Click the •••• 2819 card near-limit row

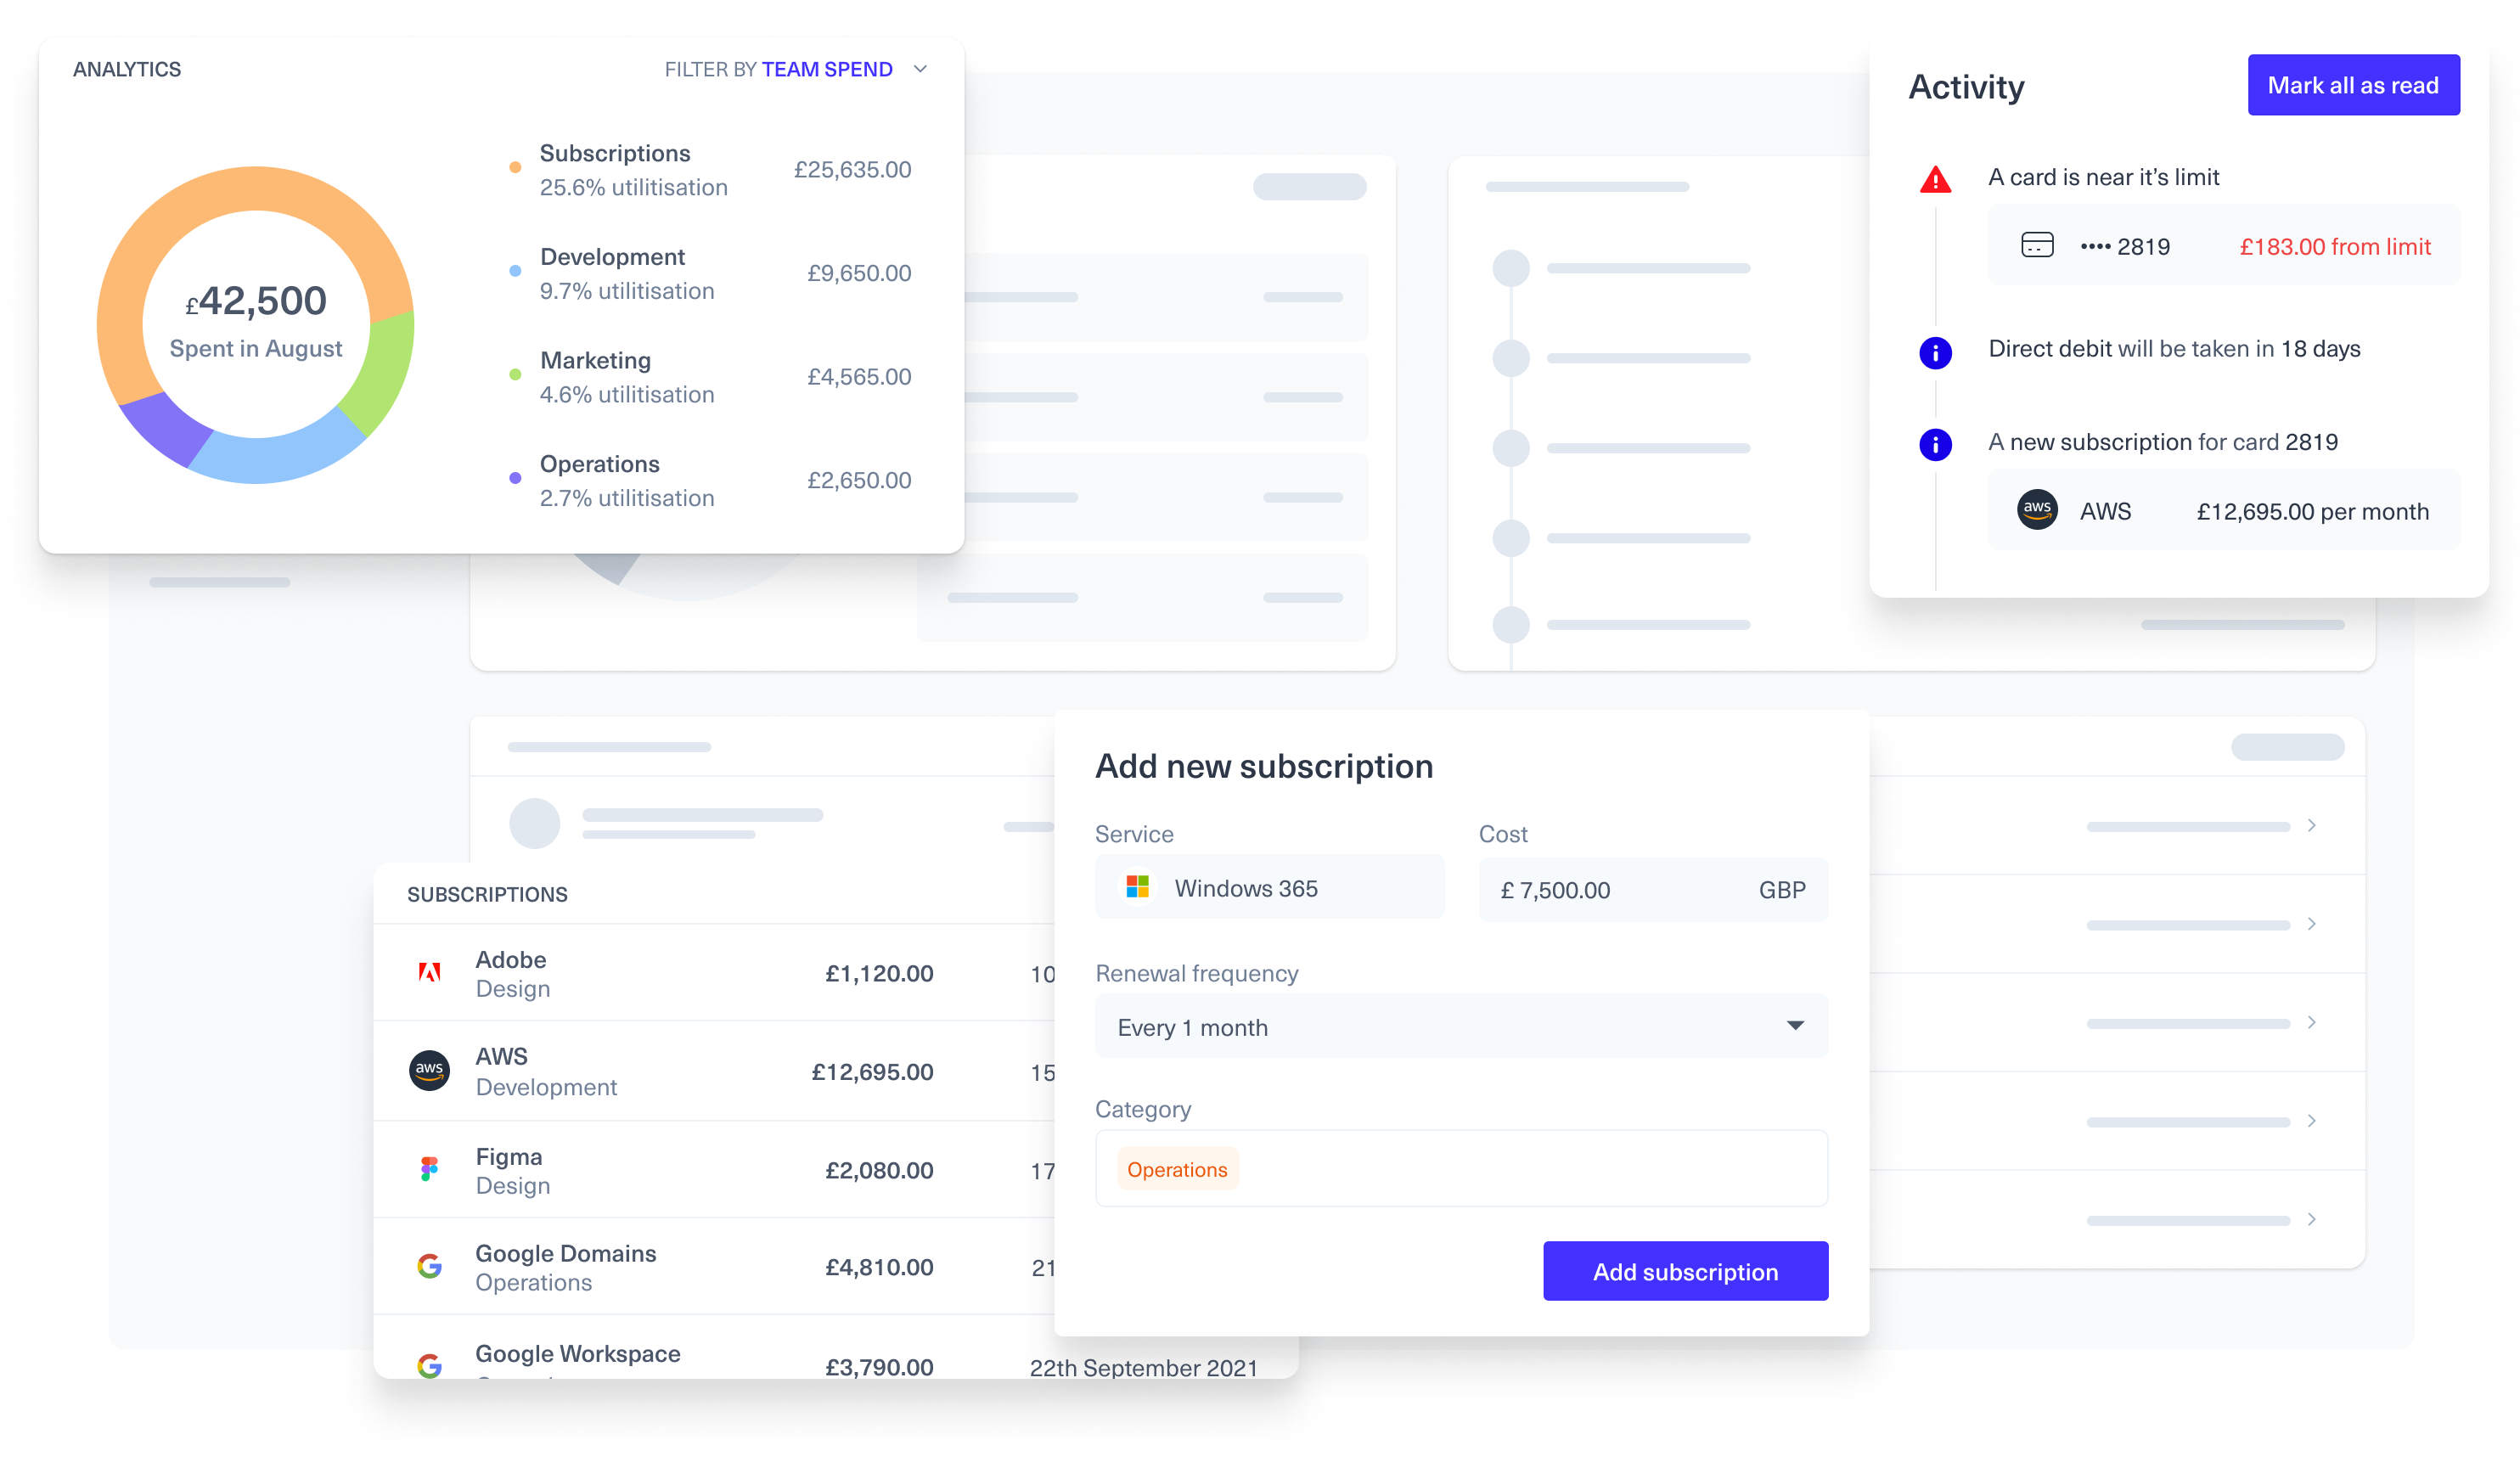2223,245
